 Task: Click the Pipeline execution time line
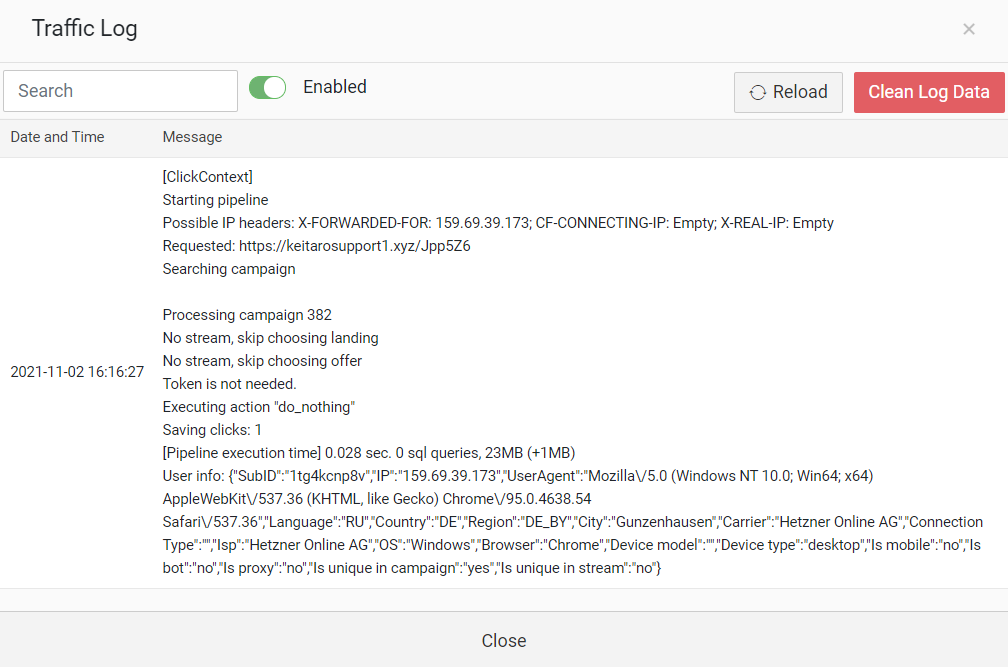[x=369, y=453]
